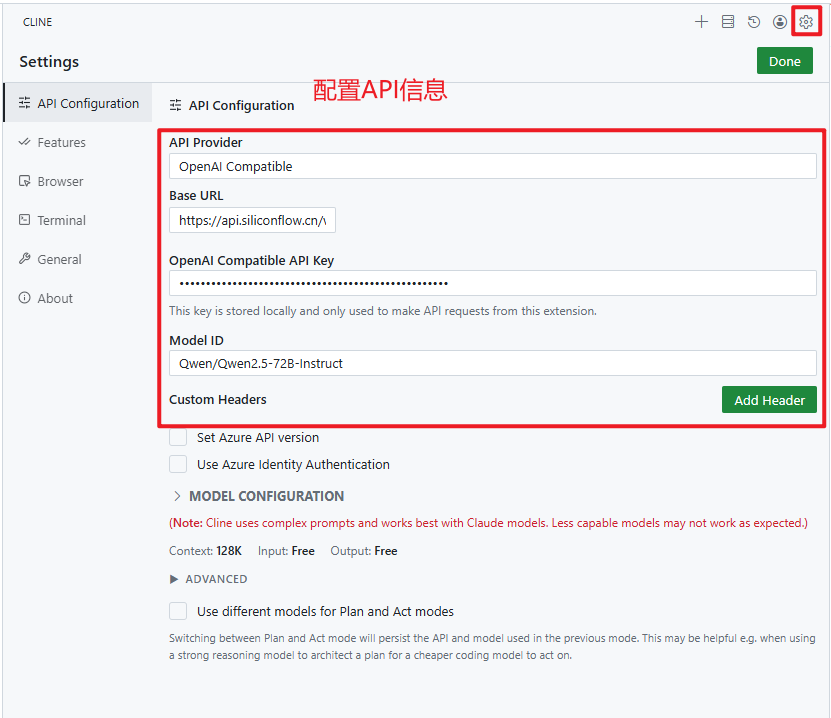
Task: Click the Browser cursor icon in sidebar
Action: pyautogui.click(x=24, y=181)
